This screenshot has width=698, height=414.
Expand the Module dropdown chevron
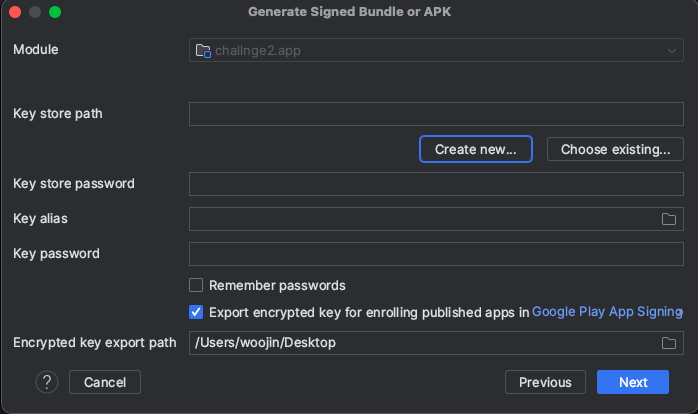(x=672, y=51)
